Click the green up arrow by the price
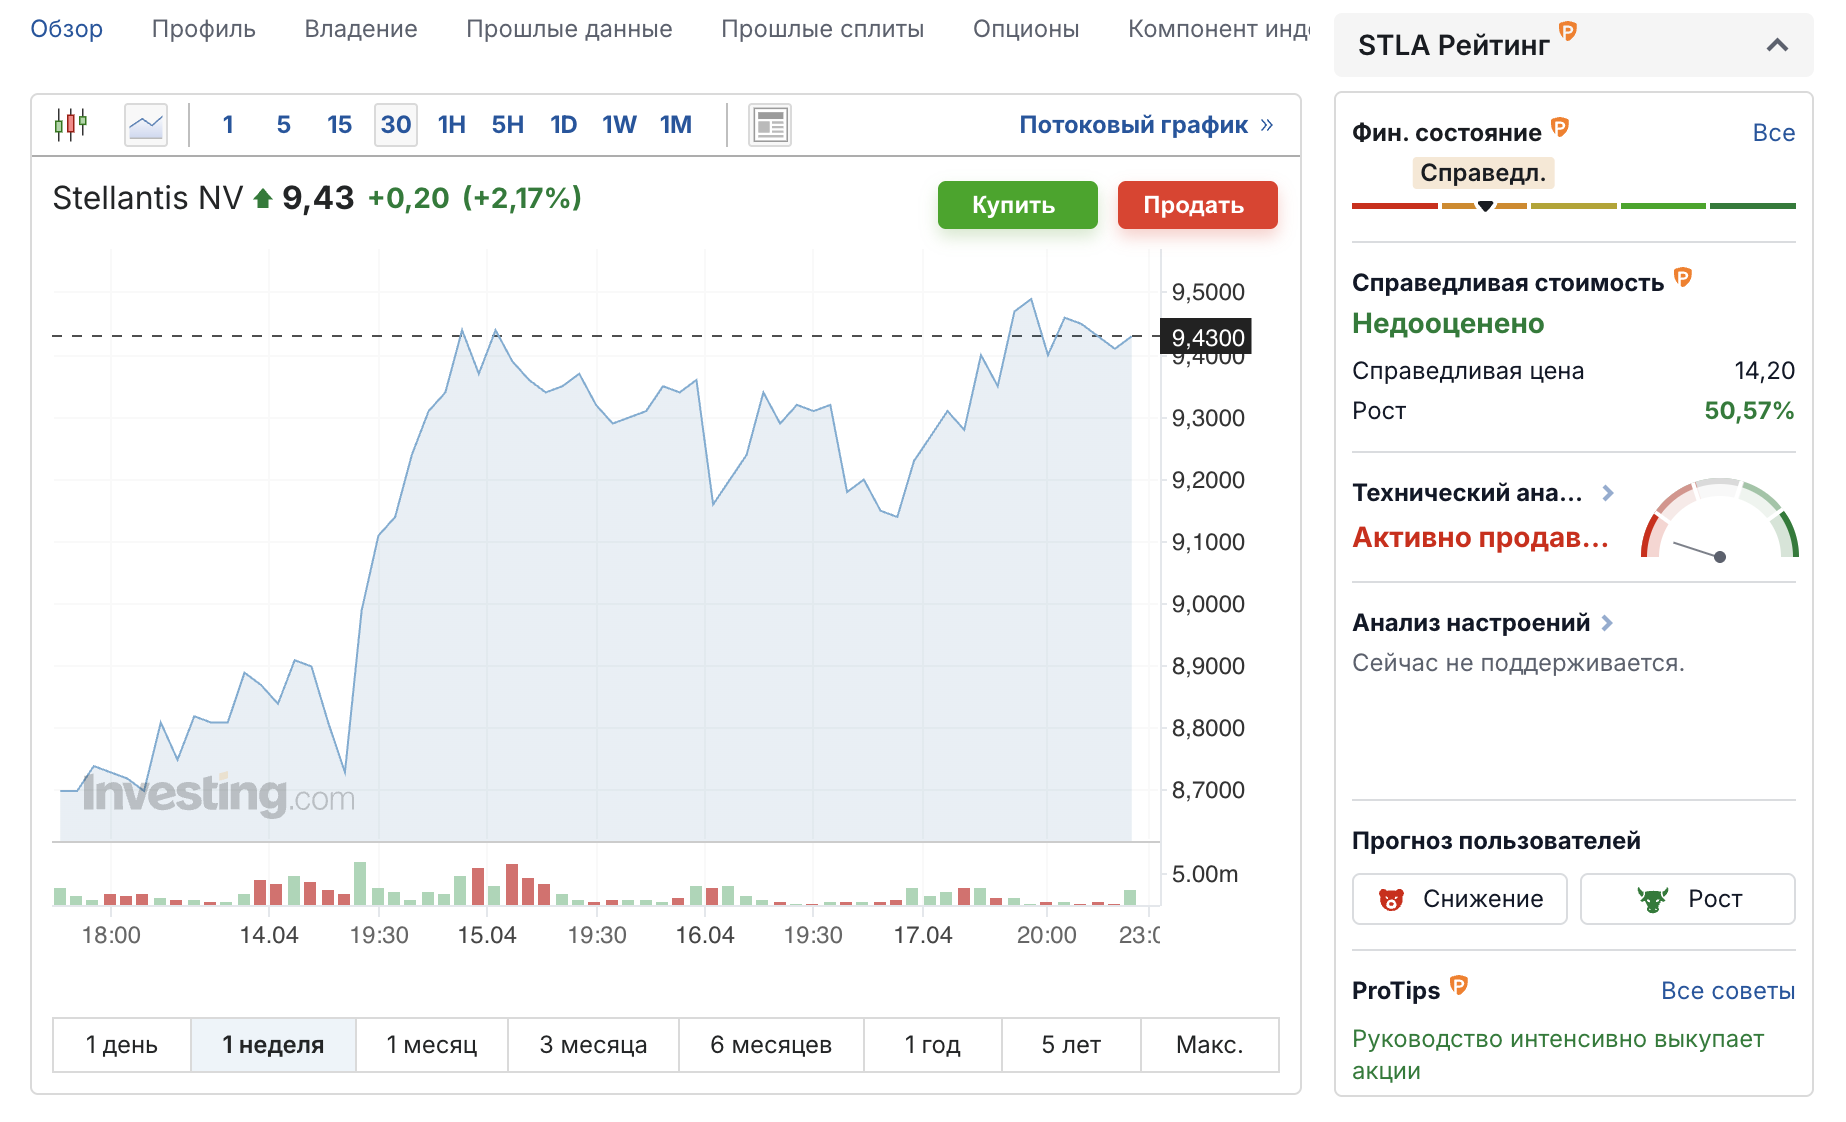 pos(263,199)
